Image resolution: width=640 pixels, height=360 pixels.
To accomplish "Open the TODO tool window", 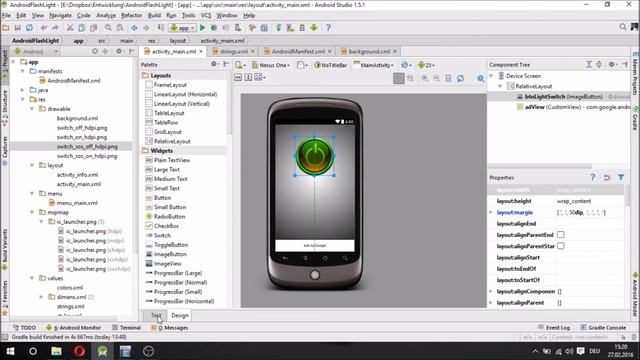I will click(x=24, y=327).
